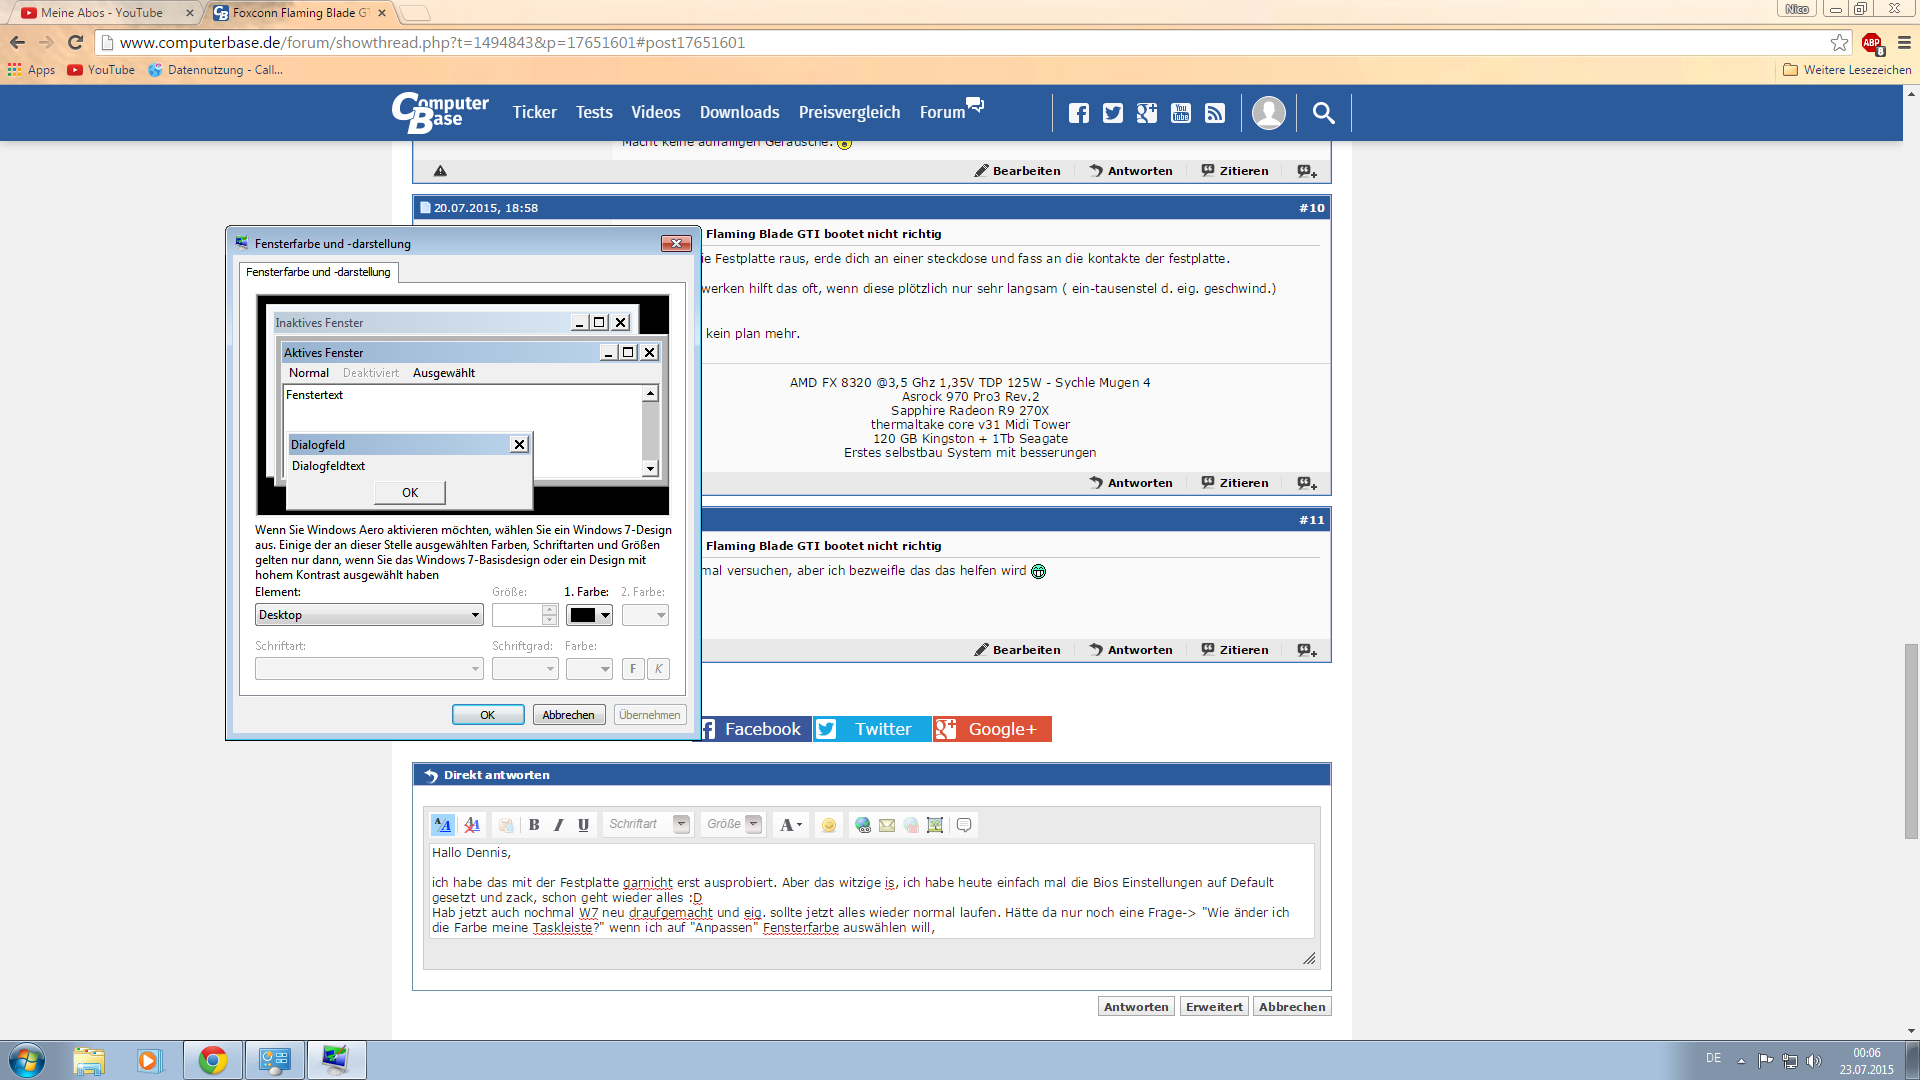This screenshot has height=1080, width=1920.
Task: Click the remove text formatting icon
Action: [472, 825]
